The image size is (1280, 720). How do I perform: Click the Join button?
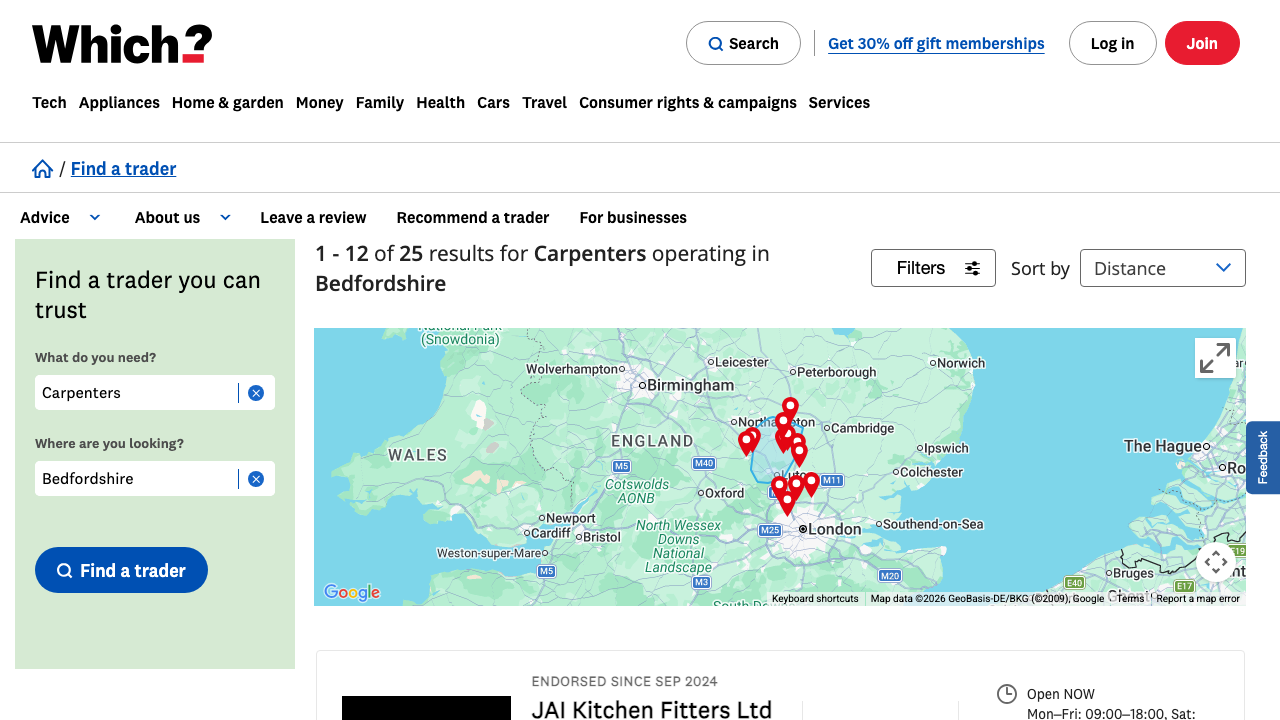point(1202,43)
